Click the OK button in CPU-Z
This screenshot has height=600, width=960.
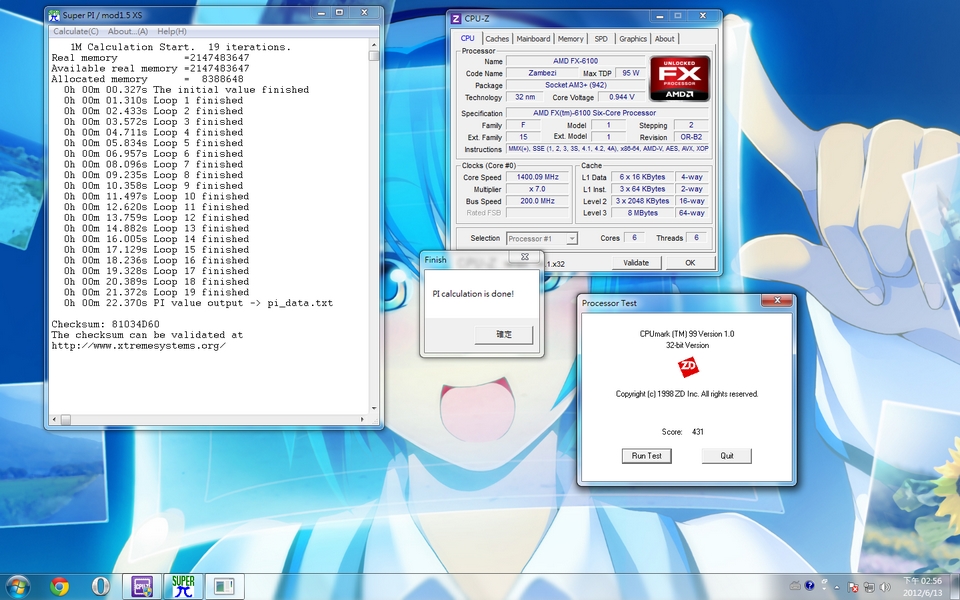pos(690,263)
